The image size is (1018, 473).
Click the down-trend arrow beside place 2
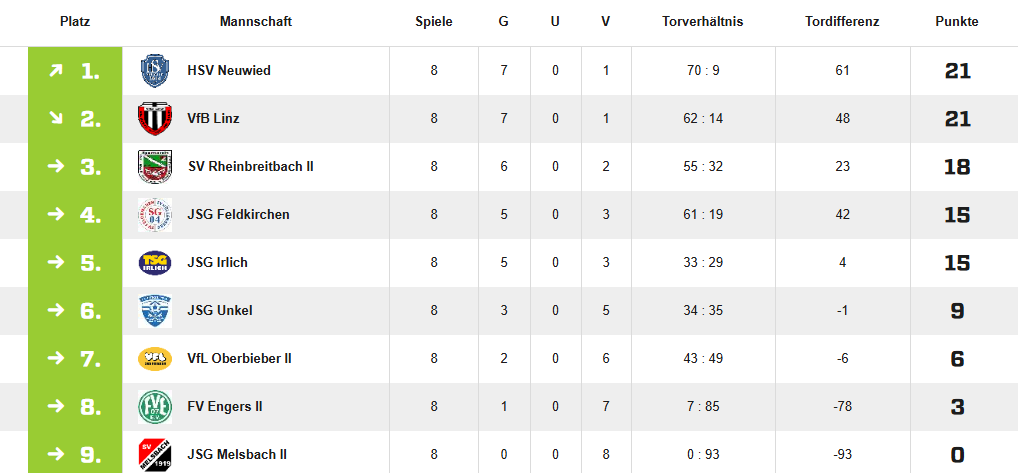click(56, 119)
